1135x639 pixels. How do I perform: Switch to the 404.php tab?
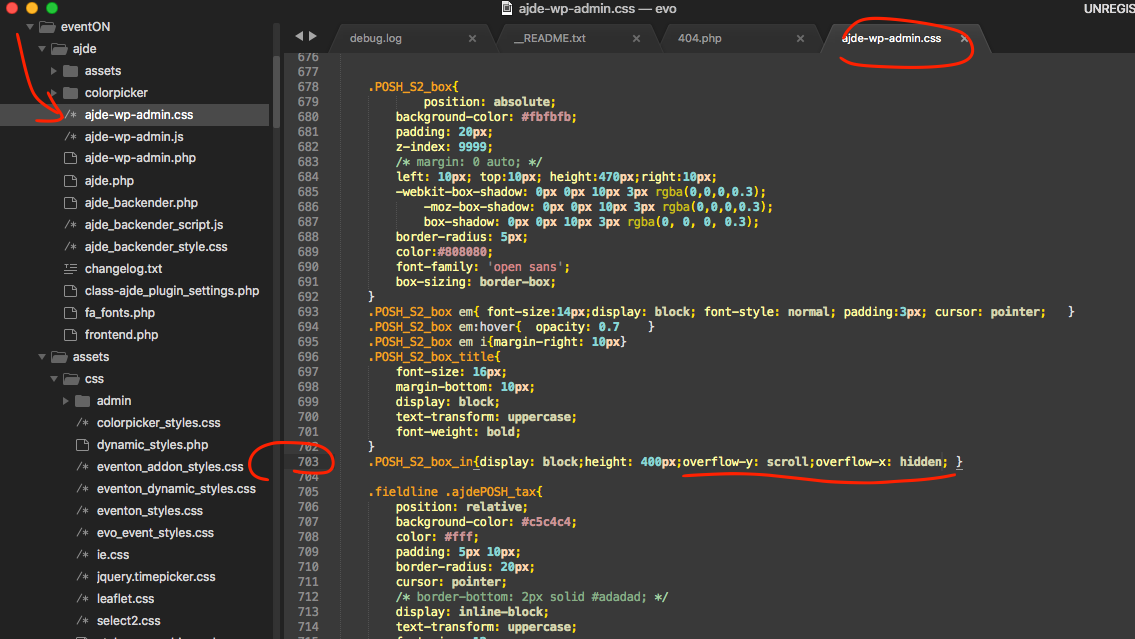[699, 39]
